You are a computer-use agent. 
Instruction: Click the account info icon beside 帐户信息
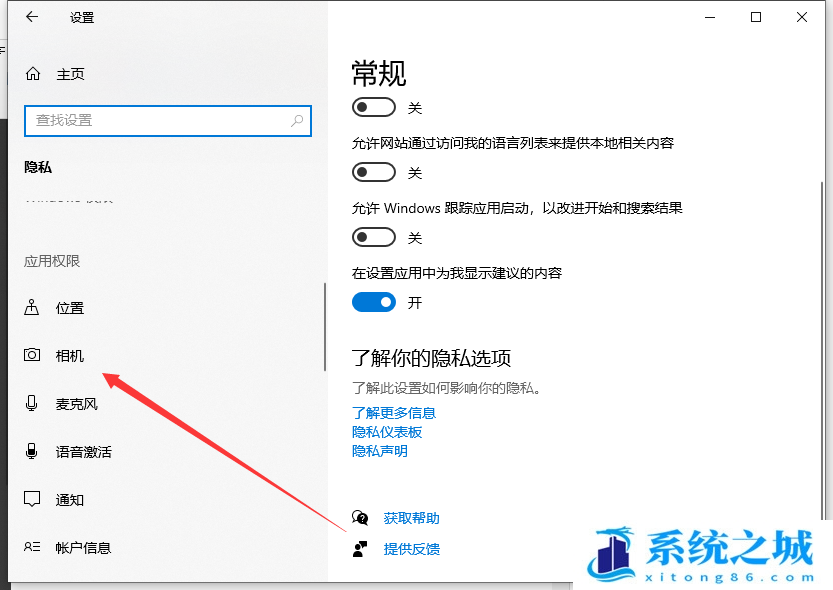32,547
